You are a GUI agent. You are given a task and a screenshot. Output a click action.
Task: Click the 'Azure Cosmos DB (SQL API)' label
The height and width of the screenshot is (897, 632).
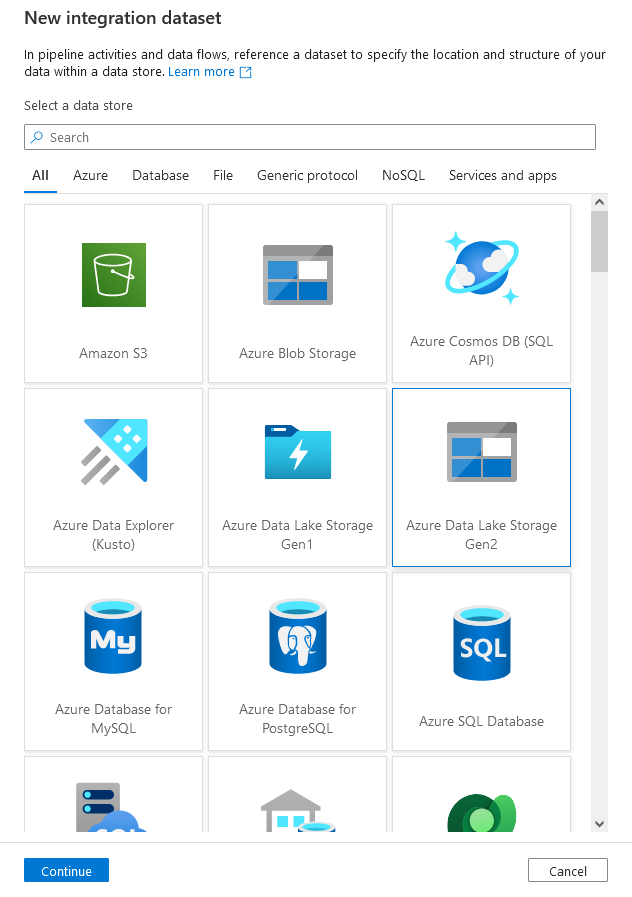(x=482, y=350)
